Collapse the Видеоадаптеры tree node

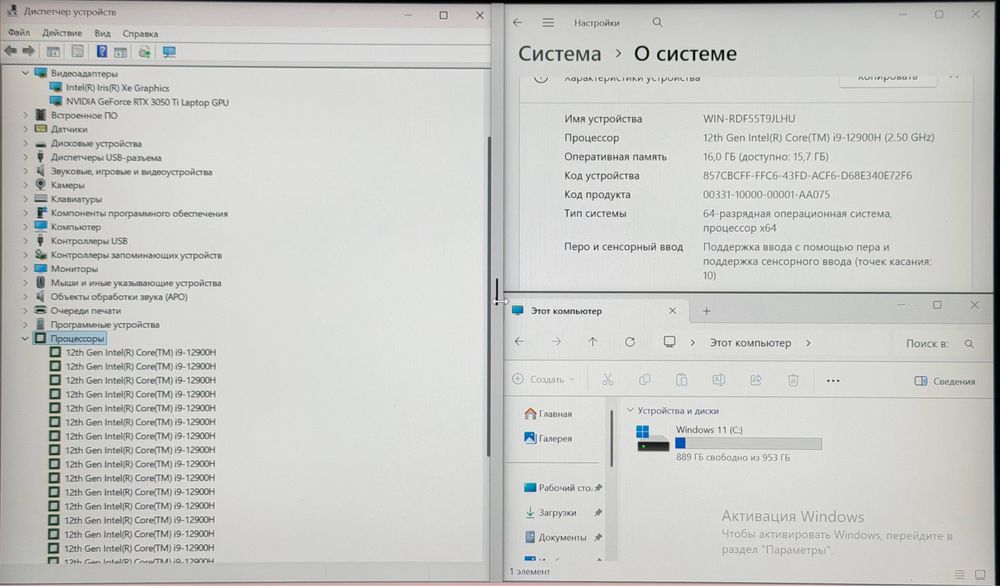[x=26, y=73]
